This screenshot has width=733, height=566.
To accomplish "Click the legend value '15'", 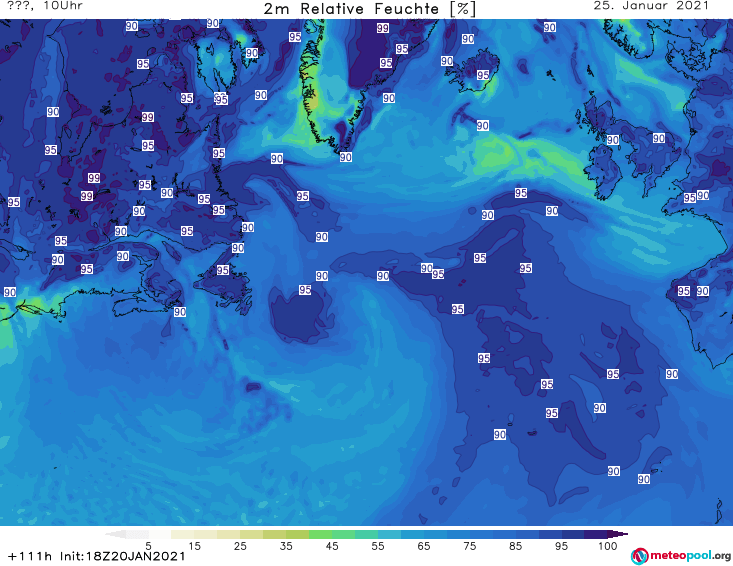I will 194,546.
